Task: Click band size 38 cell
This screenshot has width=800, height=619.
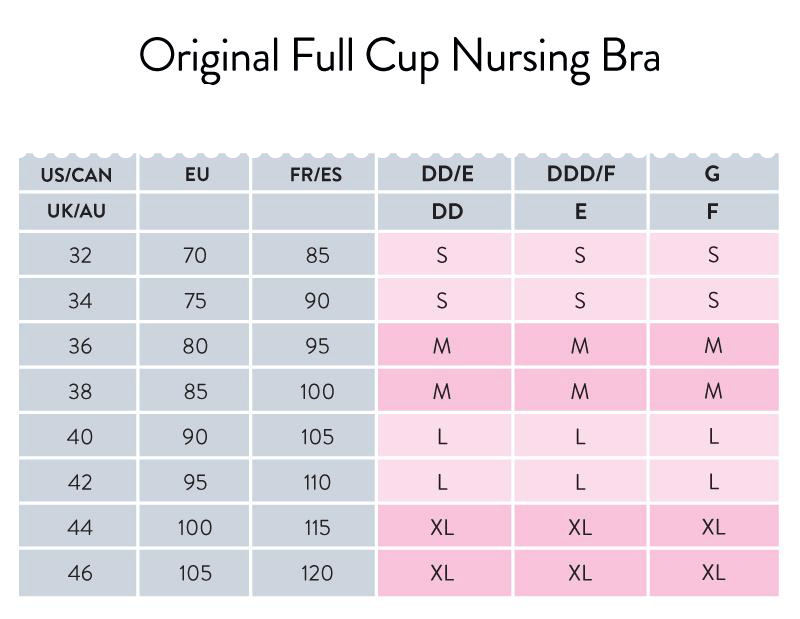Action: coord(78,391)
